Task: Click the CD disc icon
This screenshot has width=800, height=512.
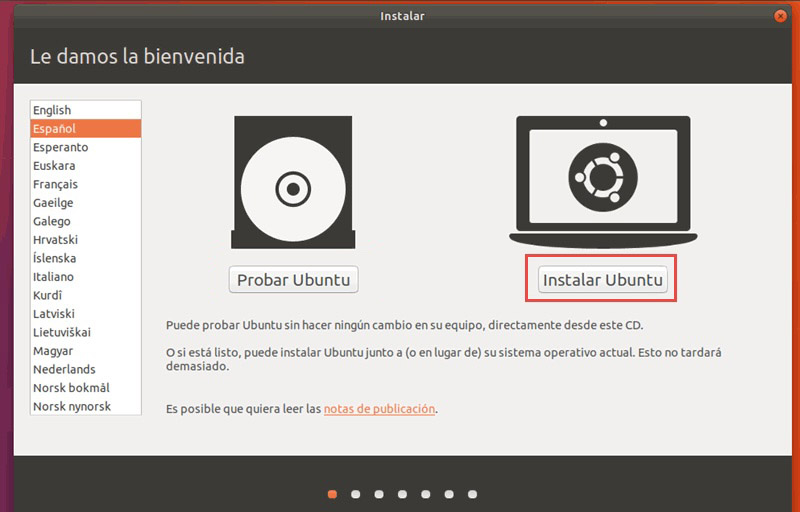Action: tap(293, 183)
